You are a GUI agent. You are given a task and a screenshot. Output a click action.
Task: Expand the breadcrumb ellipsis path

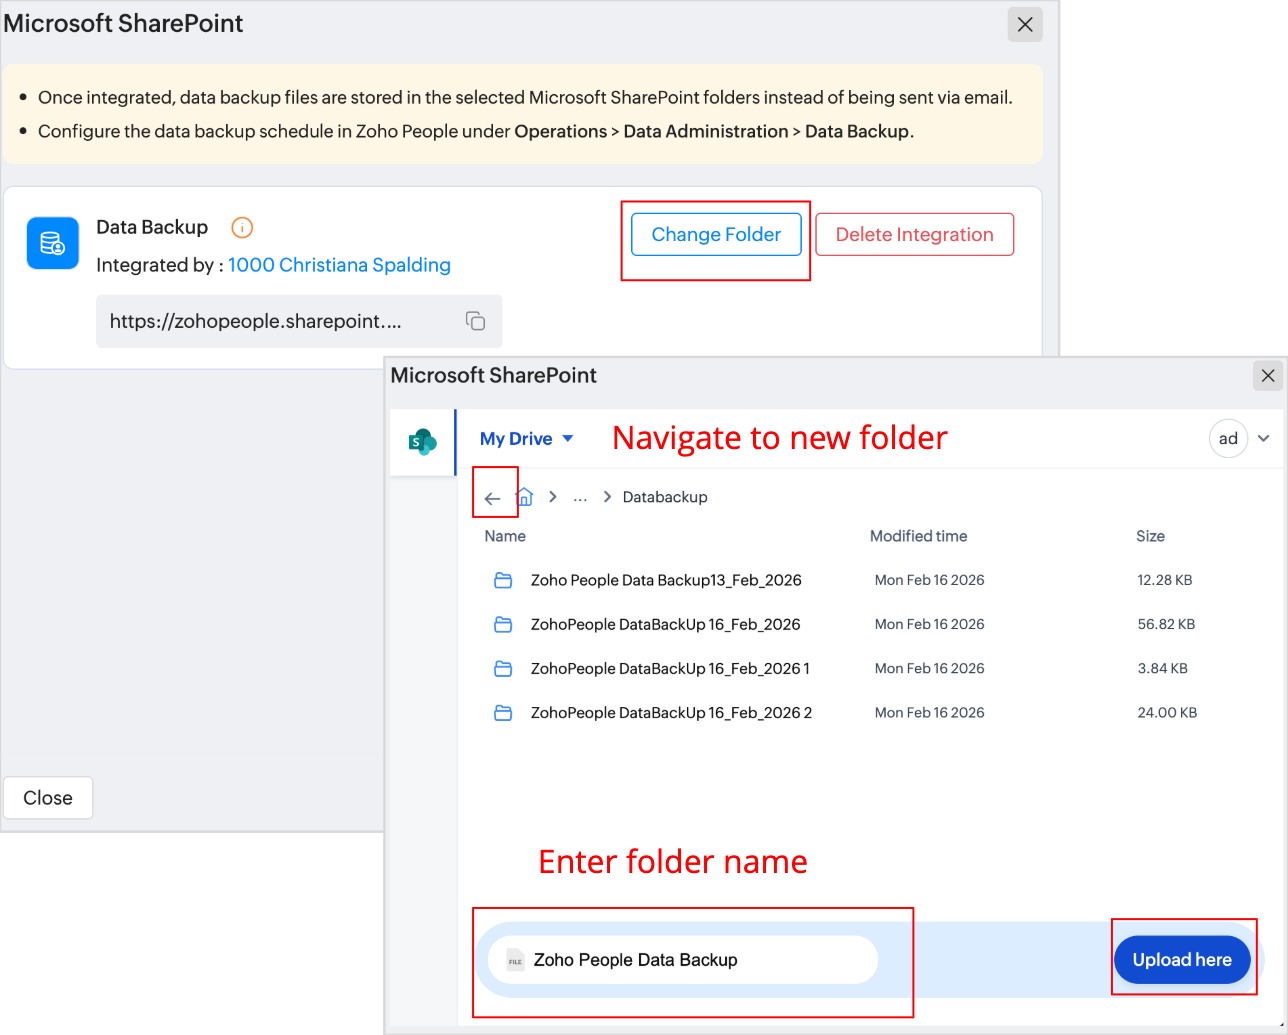pyautogui.click(x=580, y=497)
